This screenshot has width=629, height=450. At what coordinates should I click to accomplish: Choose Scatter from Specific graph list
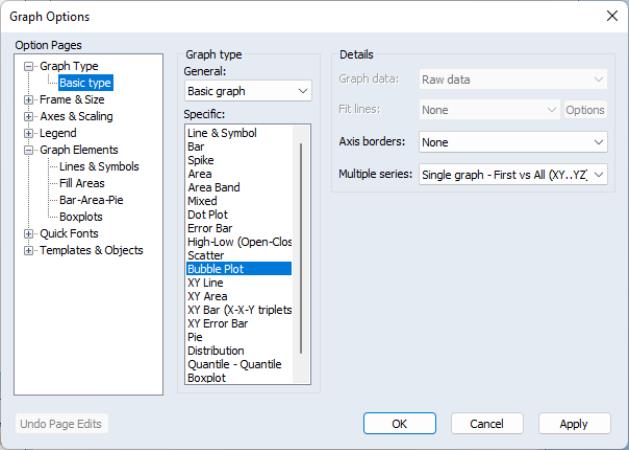pyautogui.click(x=207, y=255)
